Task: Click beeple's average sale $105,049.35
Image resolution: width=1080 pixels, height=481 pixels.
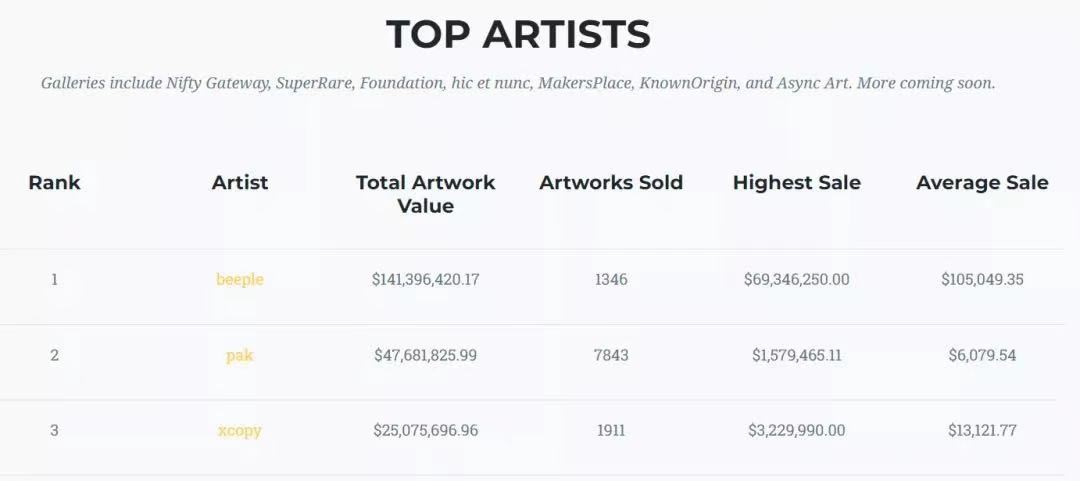Action: coord(982,280)
